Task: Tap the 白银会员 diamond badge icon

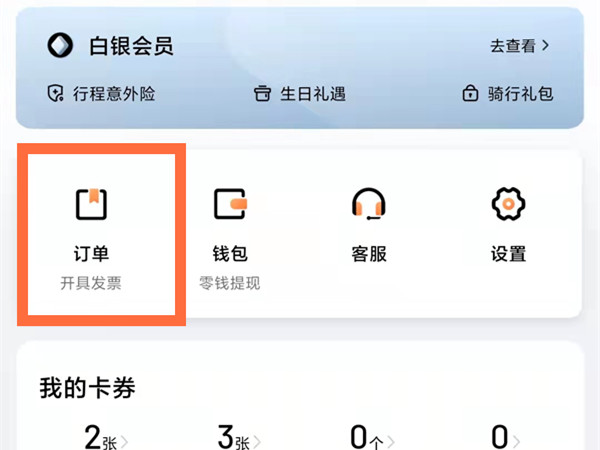Action: [60, 45]
